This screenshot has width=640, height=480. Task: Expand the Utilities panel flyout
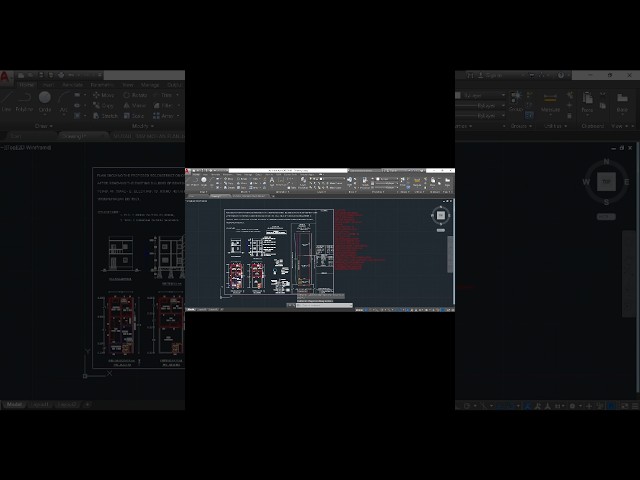(x=556, y=126)
